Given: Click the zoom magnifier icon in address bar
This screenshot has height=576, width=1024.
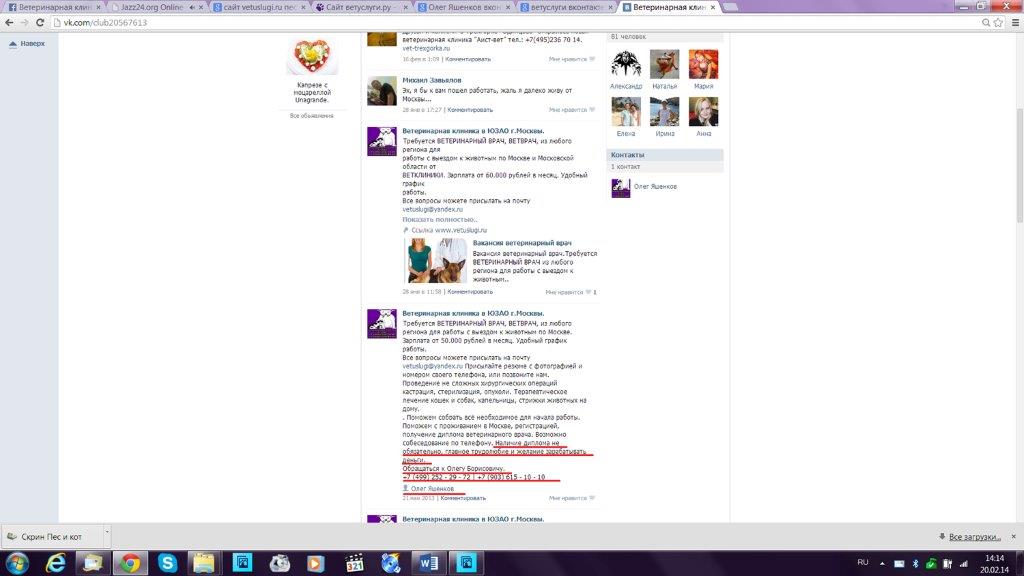Looking at the screenshot, I should 986,22.
